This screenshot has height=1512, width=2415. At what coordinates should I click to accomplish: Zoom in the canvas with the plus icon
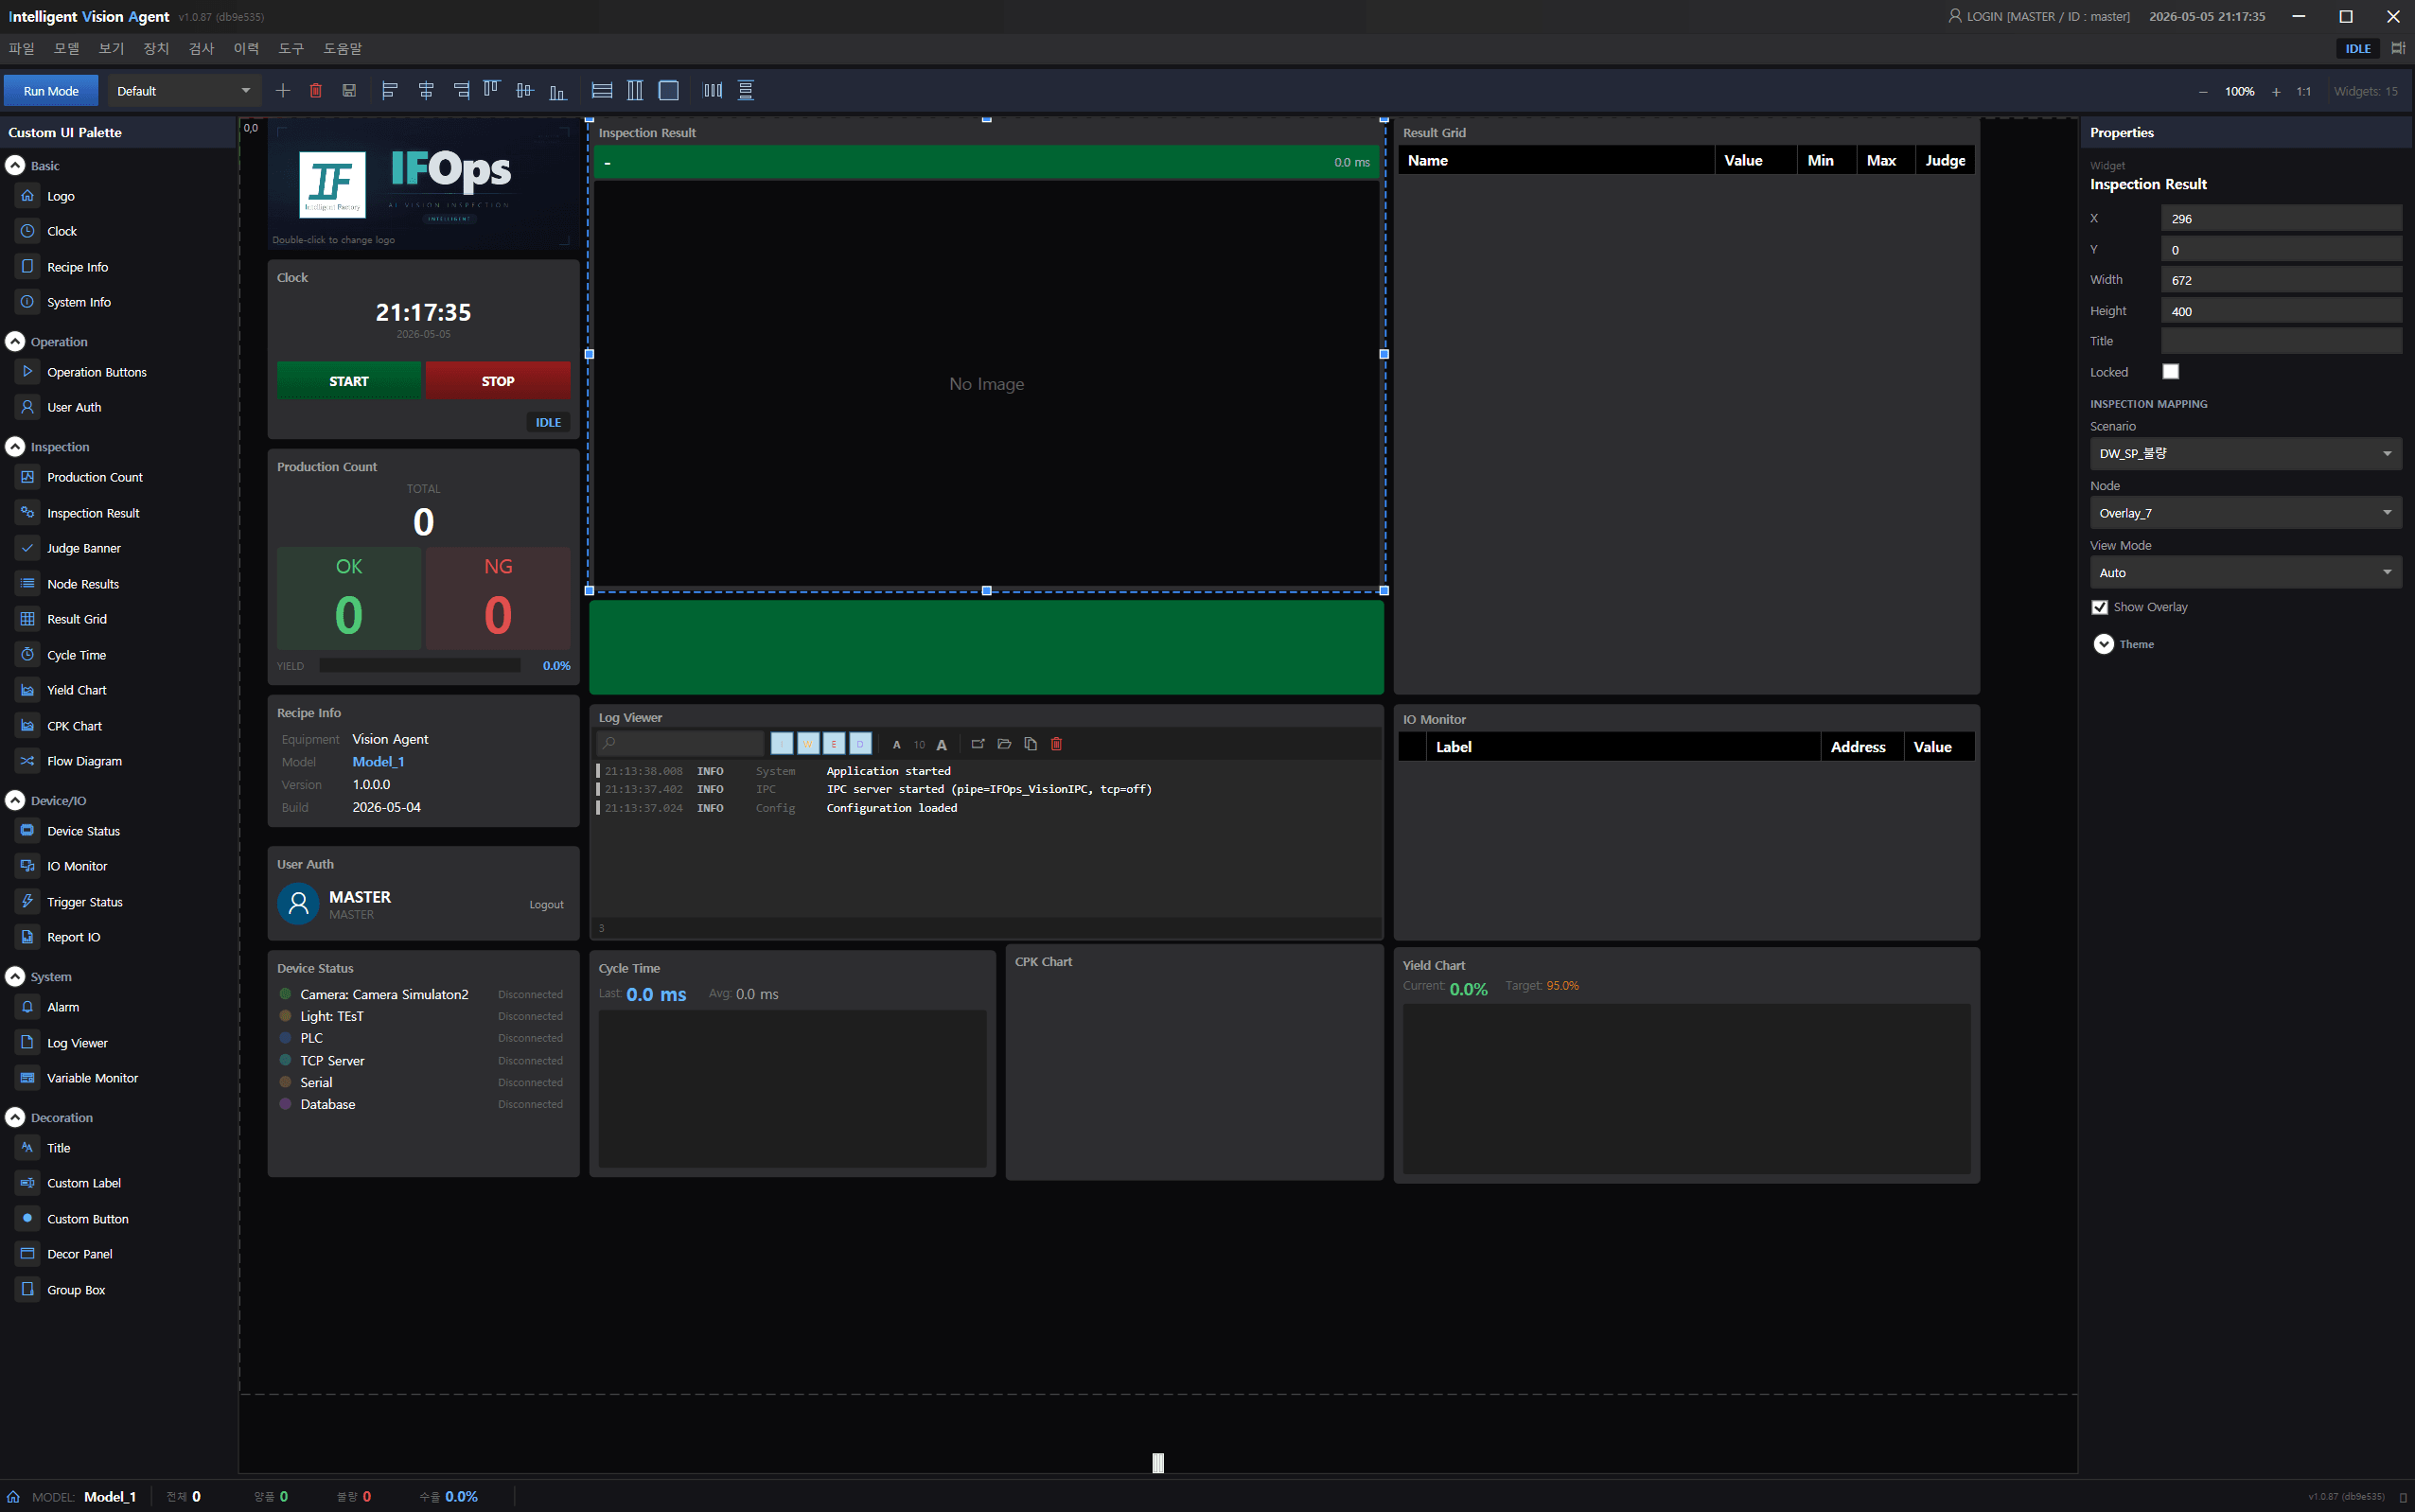(2276, 92)
